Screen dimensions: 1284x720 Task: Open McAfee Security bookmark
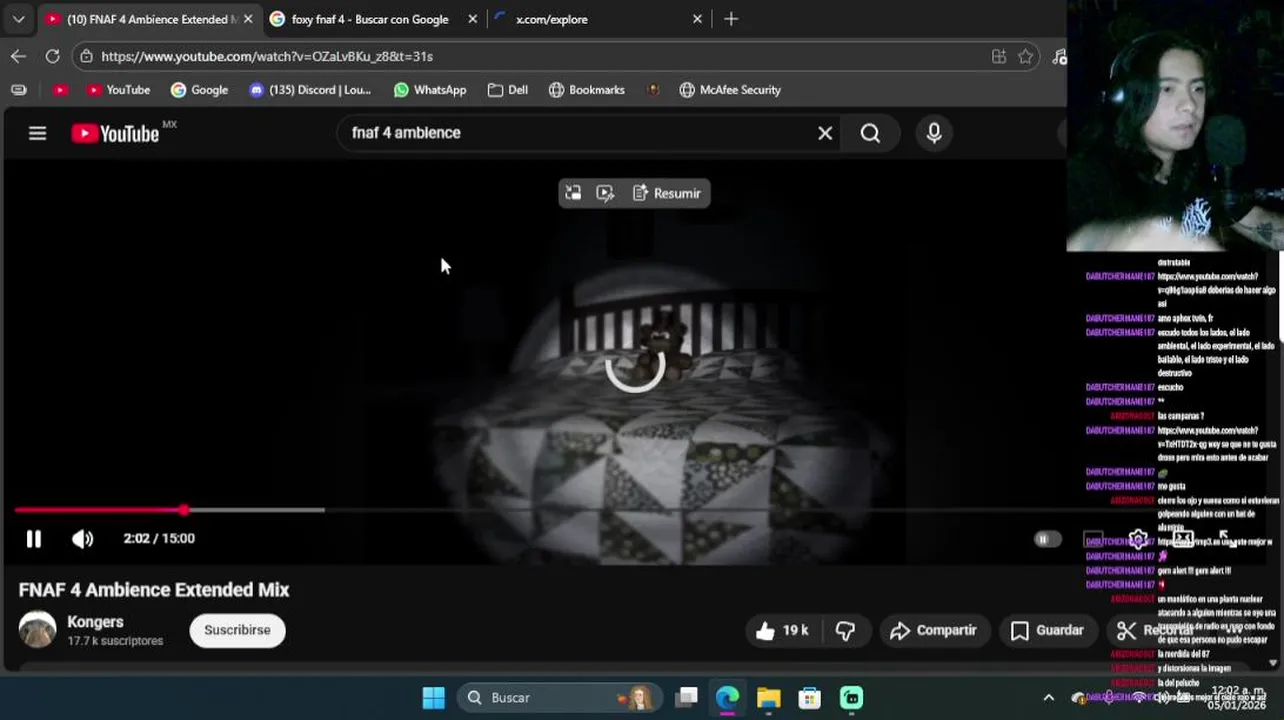pyautogui.click(x=730, y=90)
